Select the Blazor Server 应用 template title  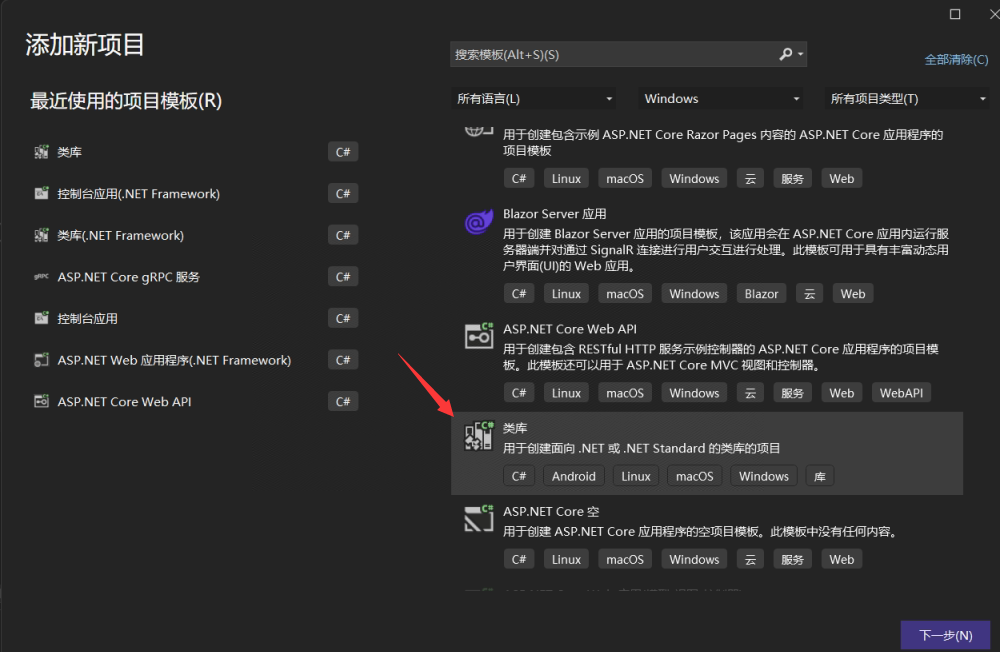click(554, 214)
